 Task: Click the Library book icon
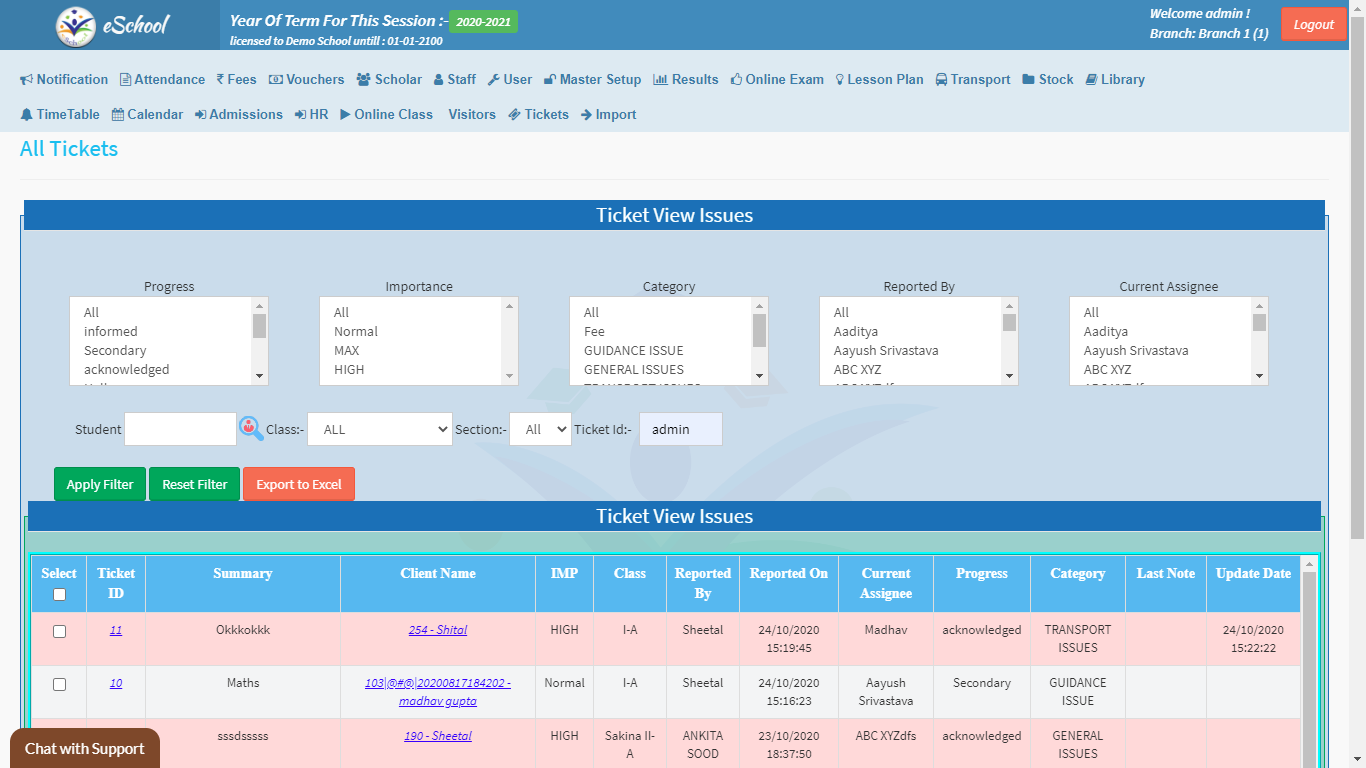click(1092, 80)
